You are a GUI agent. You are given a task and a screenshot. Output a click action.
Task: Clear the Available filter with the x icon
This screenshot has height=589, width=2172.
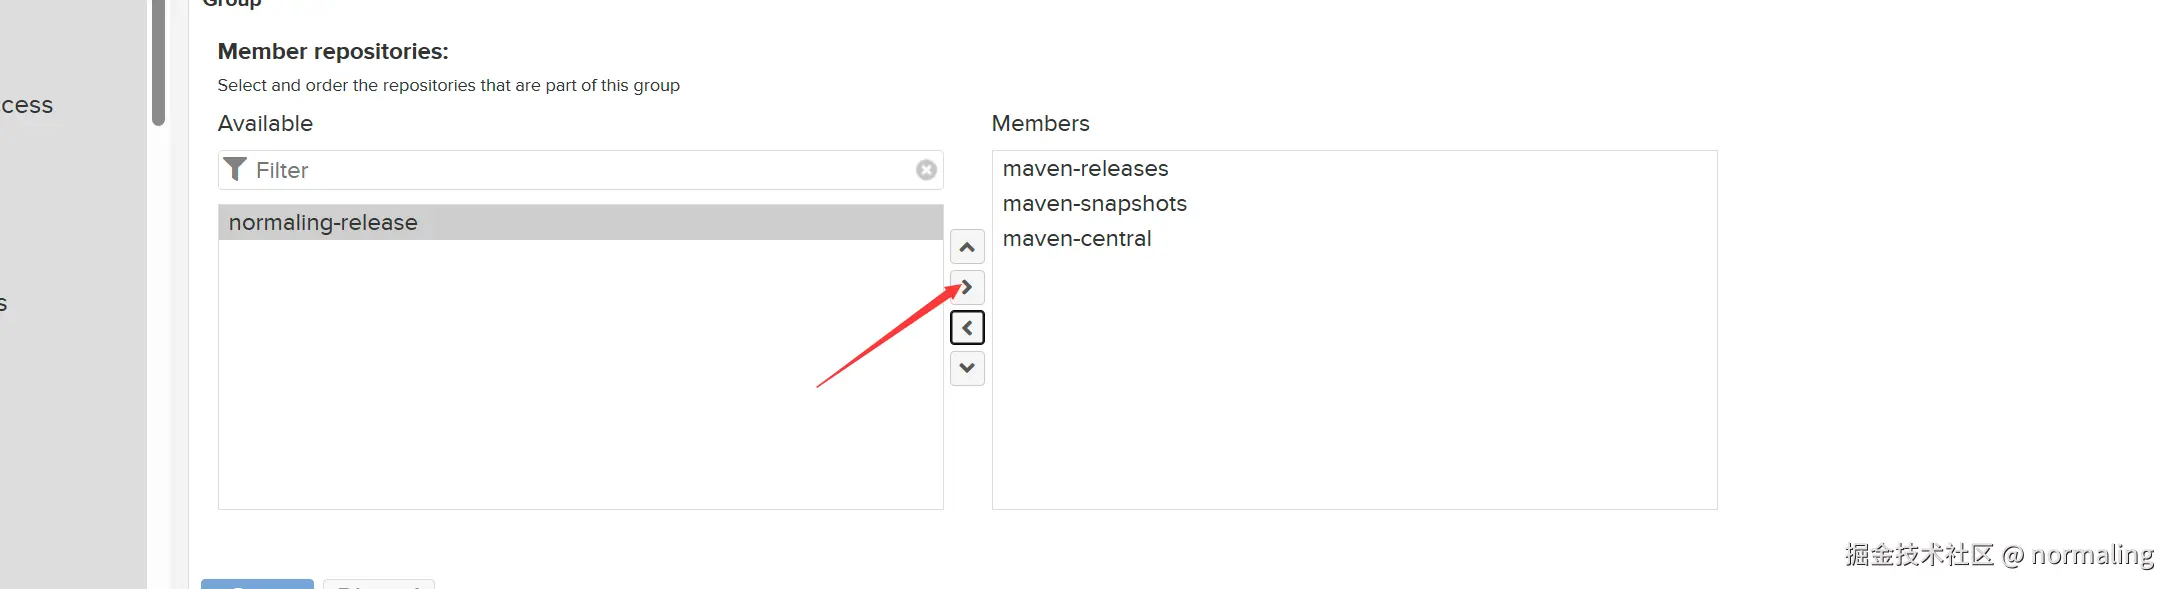pos(926,170)
